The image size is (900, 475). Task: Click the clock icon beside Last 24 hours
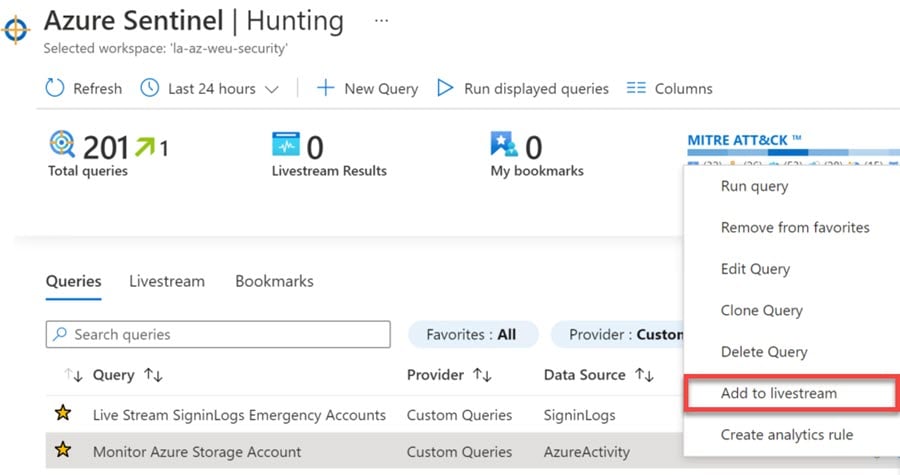pyautogui.click(x=150, y=88)
